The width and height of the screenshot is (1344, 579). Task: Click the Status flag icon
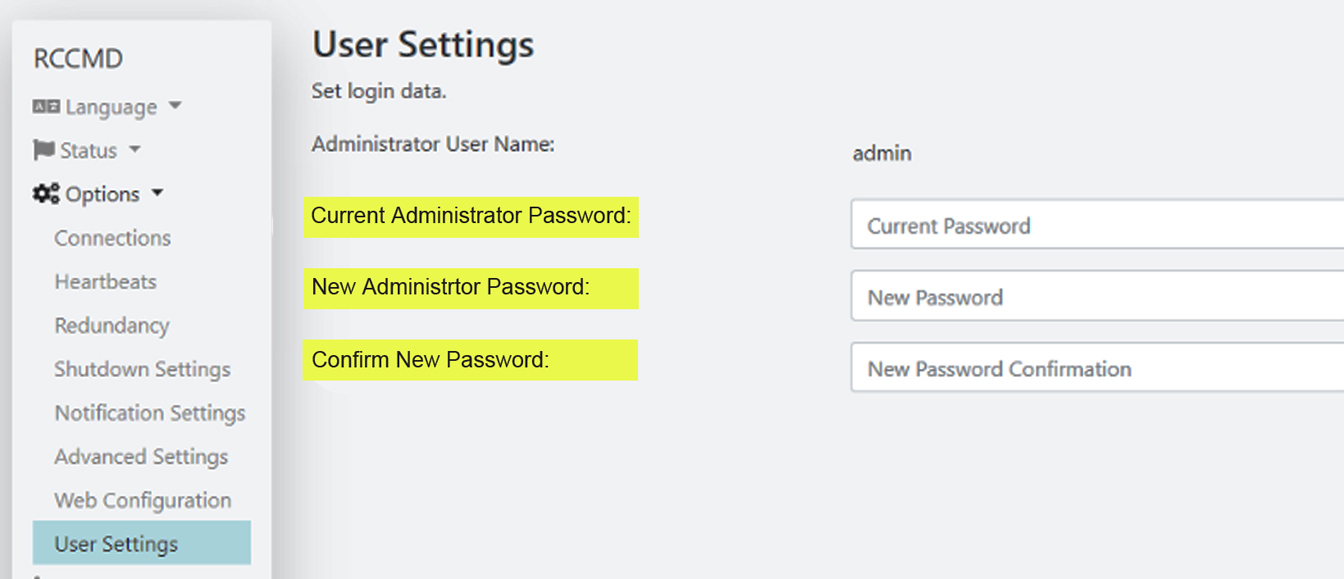(x=44, y=151)
